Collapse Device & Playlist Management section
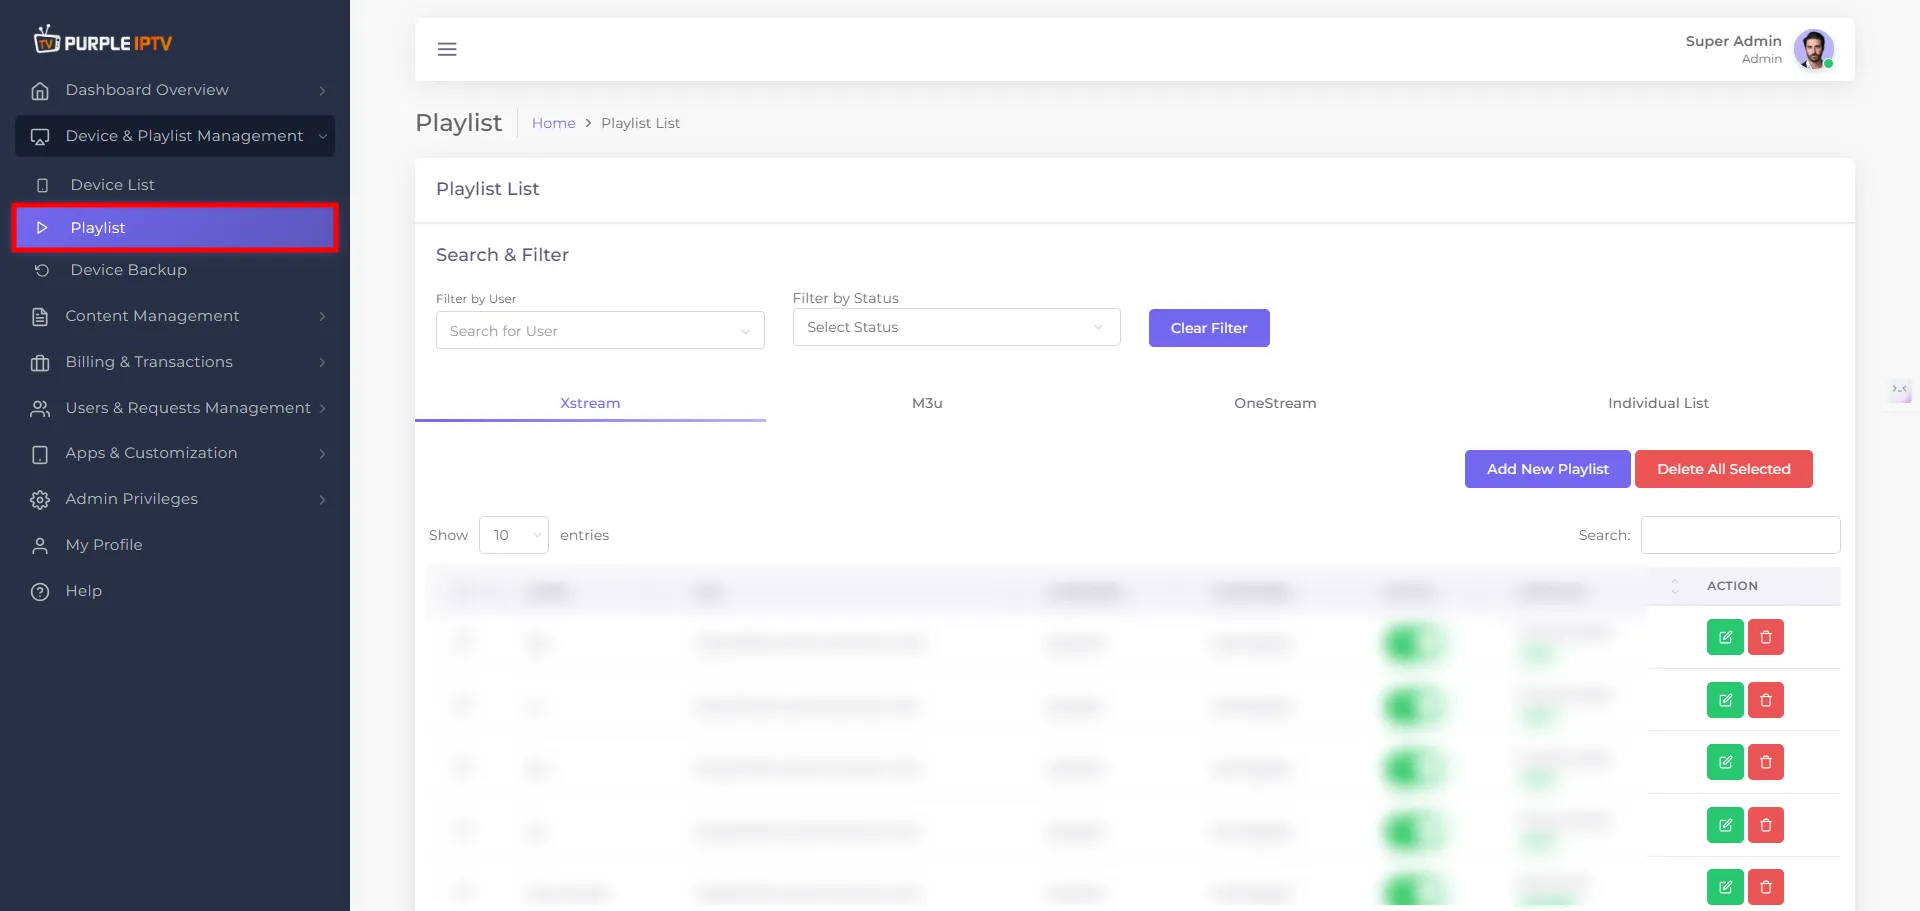 [x=175, y=136]
